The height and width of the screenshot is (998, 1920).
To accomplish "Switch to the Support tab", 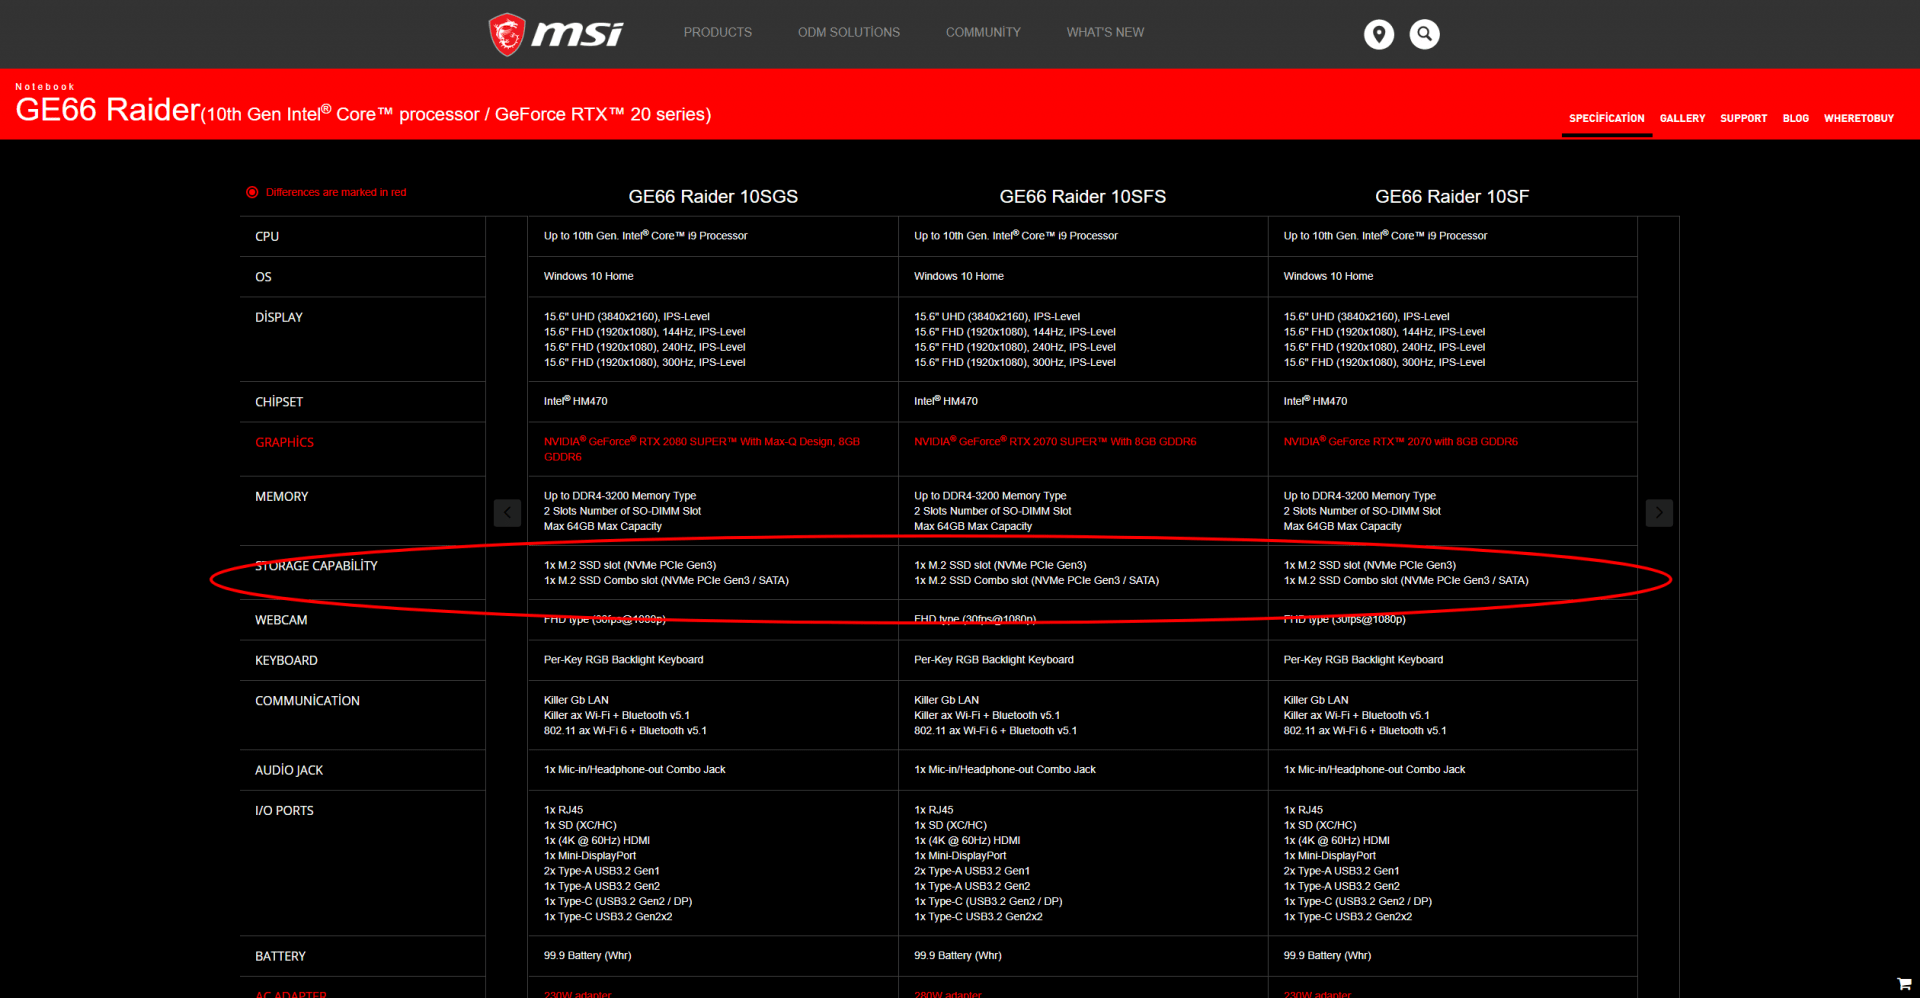I will point(1743,118).
